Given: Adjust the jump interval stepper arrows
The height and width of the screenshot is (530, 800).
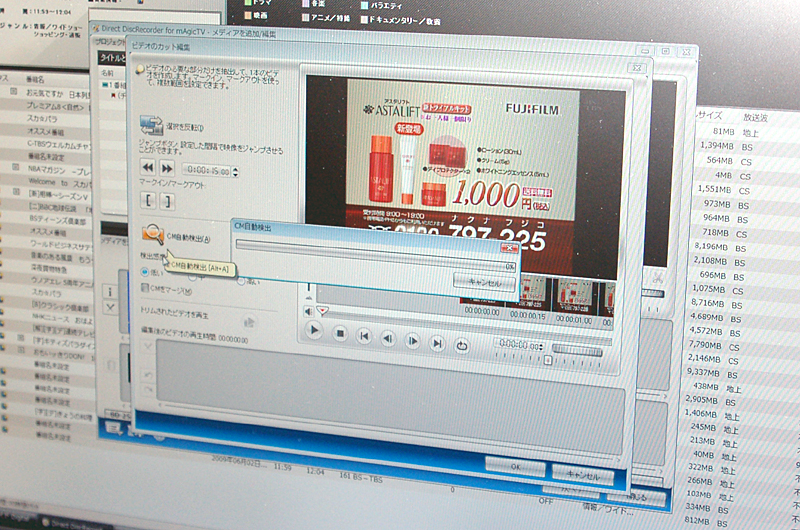Looking at the screenshot, I should point(235,172).
